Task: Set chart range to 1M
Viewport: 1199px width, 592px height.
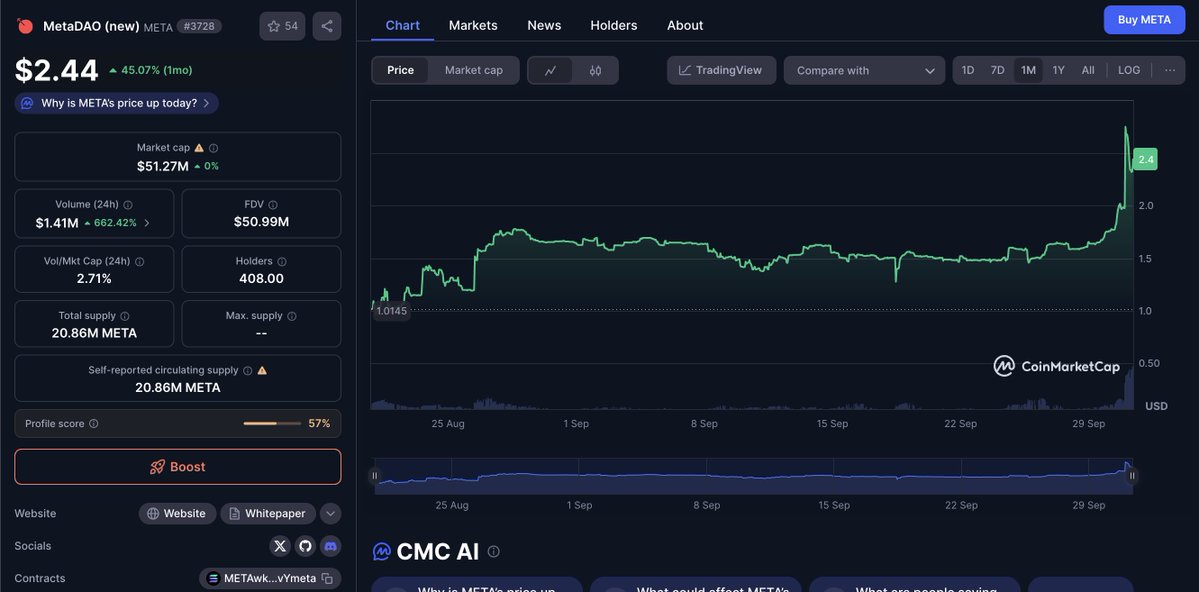Action: tap(1028, 70)
